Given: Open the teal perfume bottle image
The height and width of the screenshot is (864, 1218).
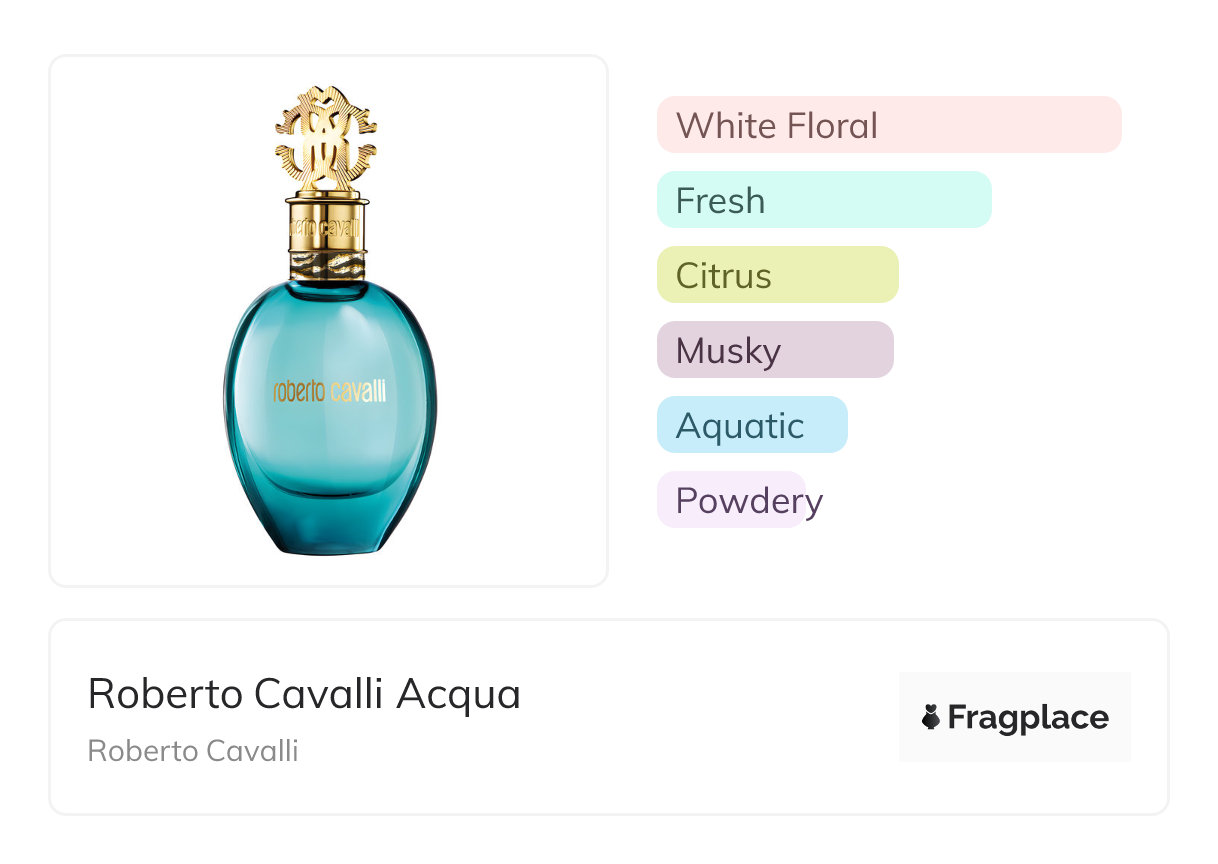Looking at the screenshot, I should click(329, 420).
